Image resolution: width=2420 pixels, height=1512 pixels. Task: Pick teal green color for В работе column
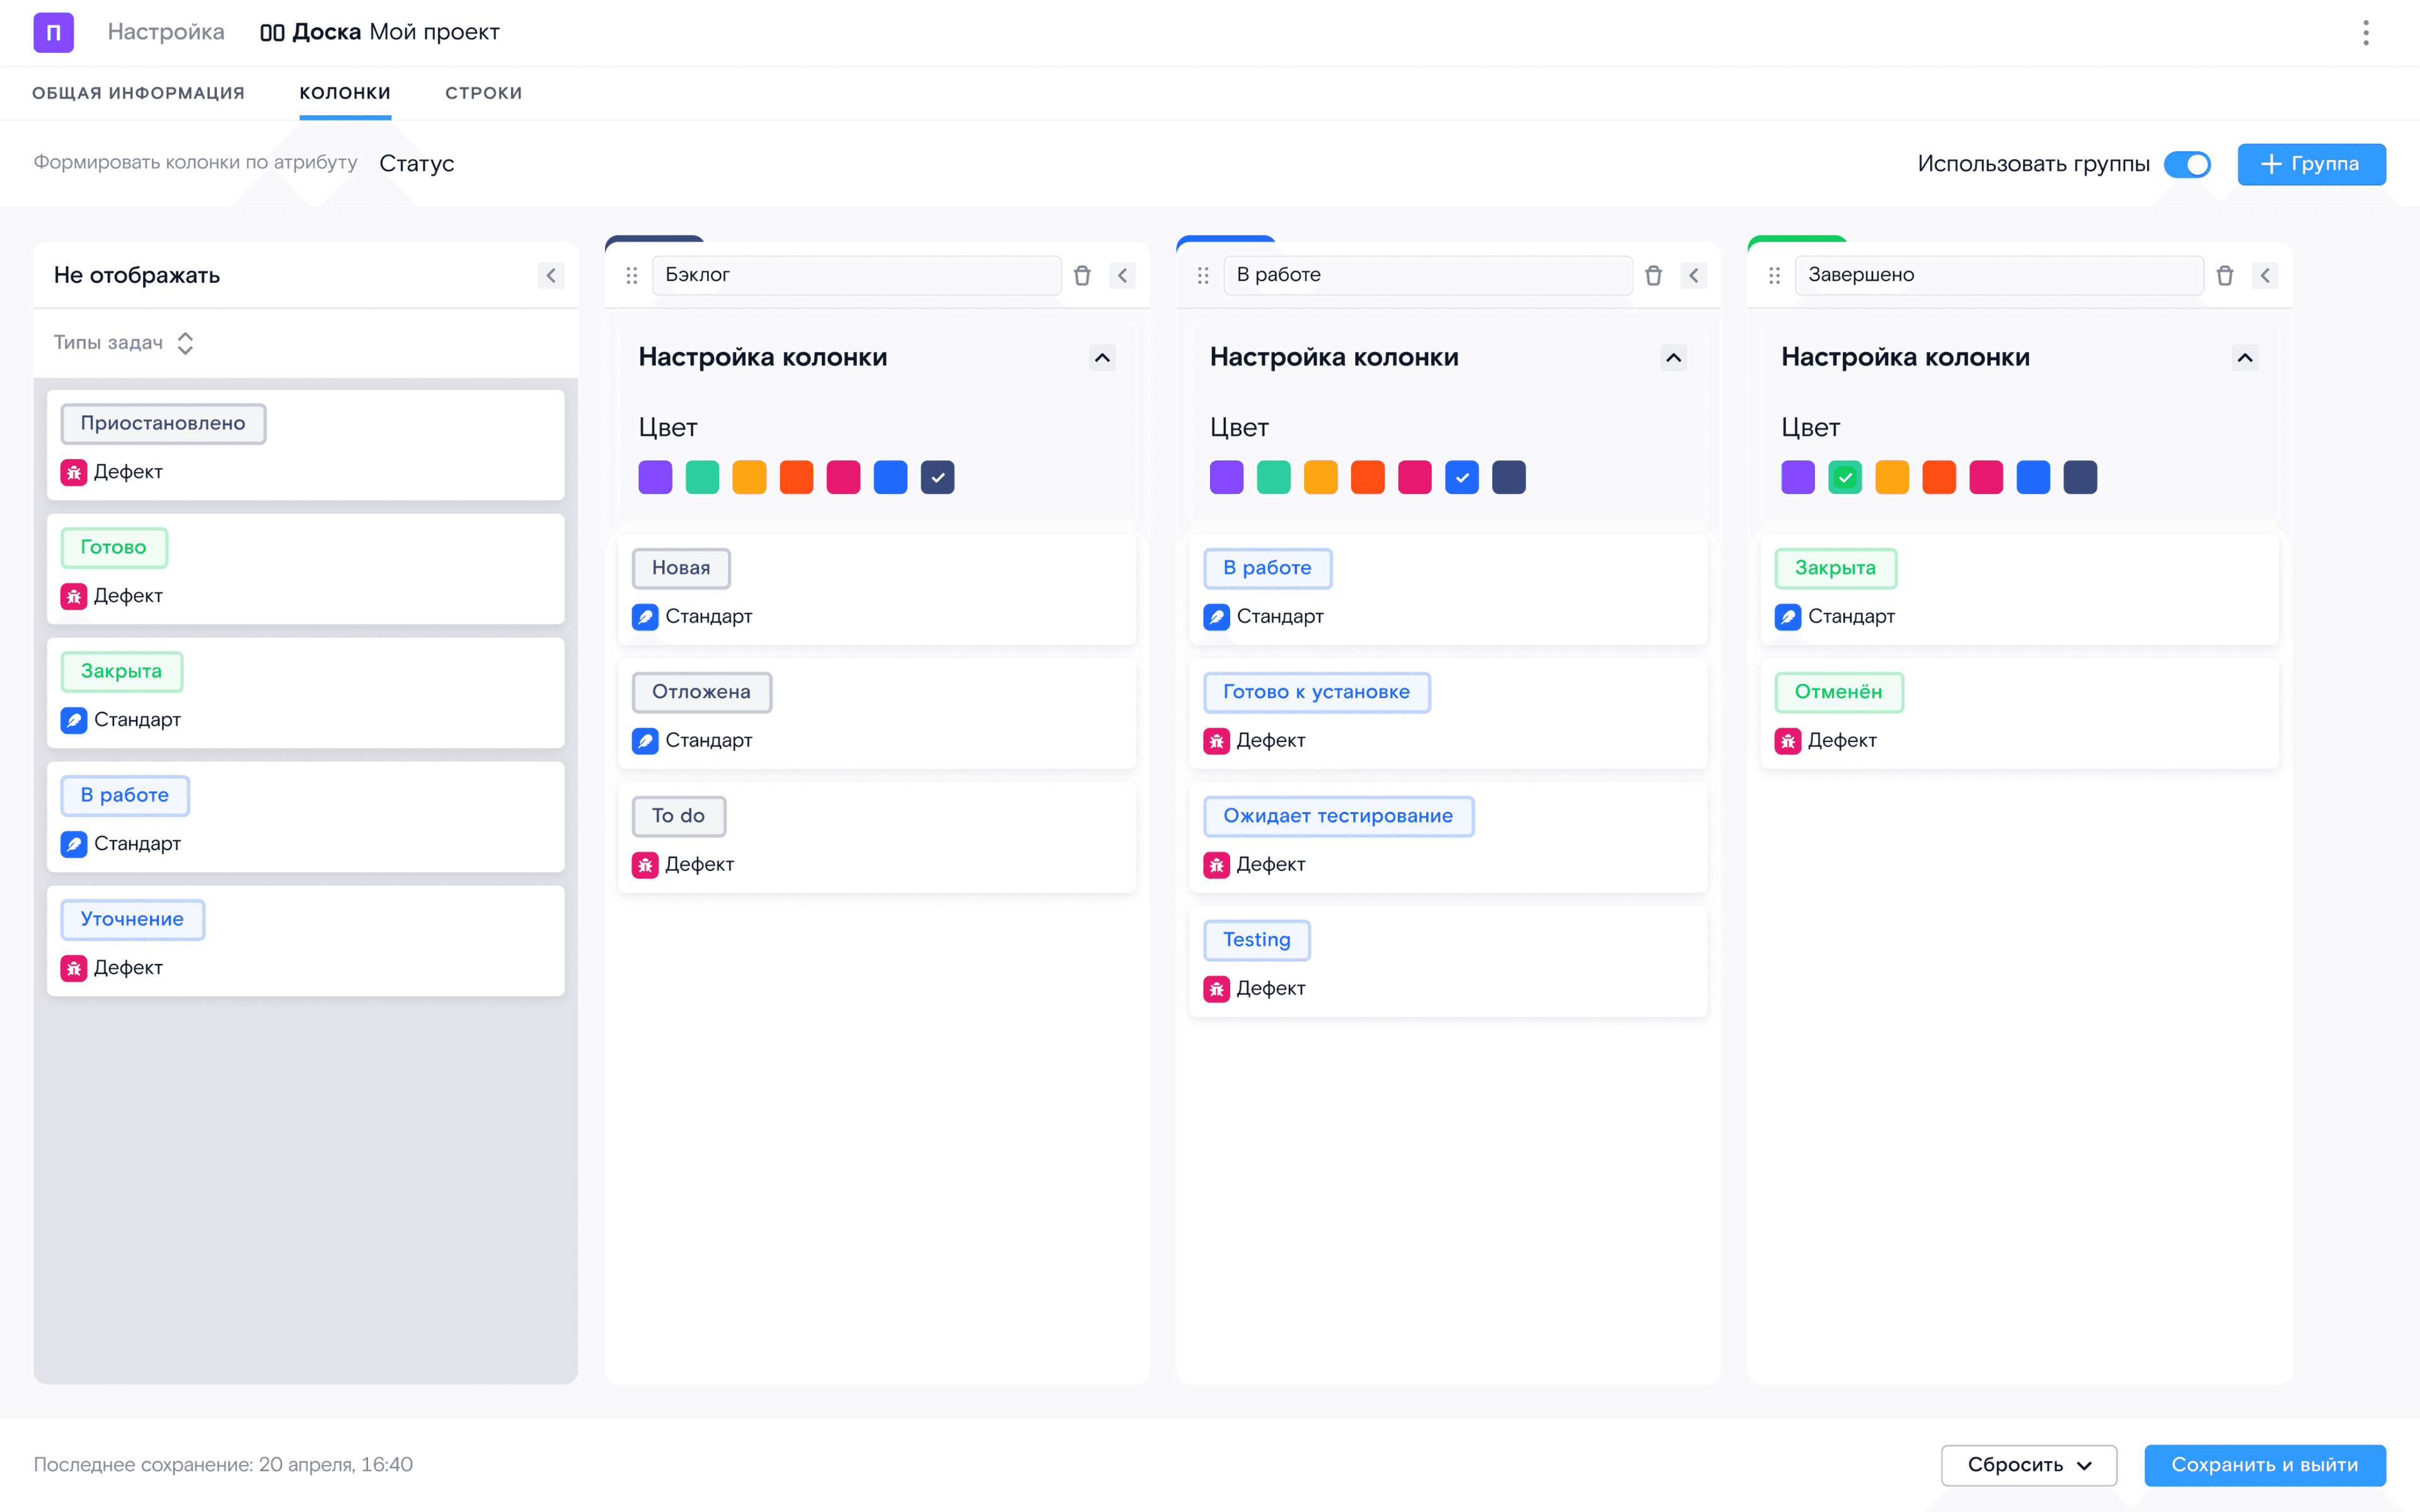point(1273,477)
